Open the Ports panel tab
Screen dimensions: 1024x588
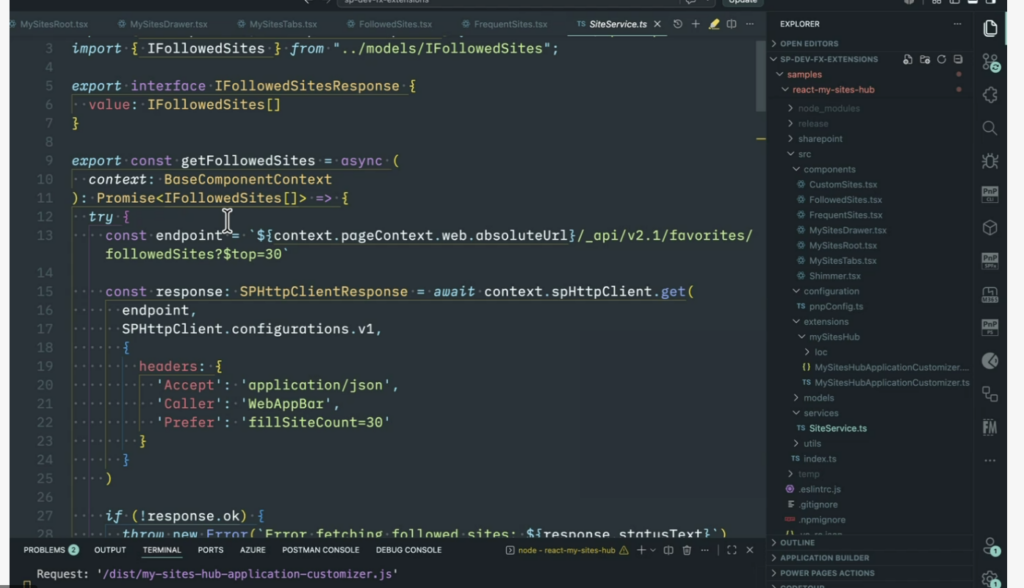[x=210, y=550]
